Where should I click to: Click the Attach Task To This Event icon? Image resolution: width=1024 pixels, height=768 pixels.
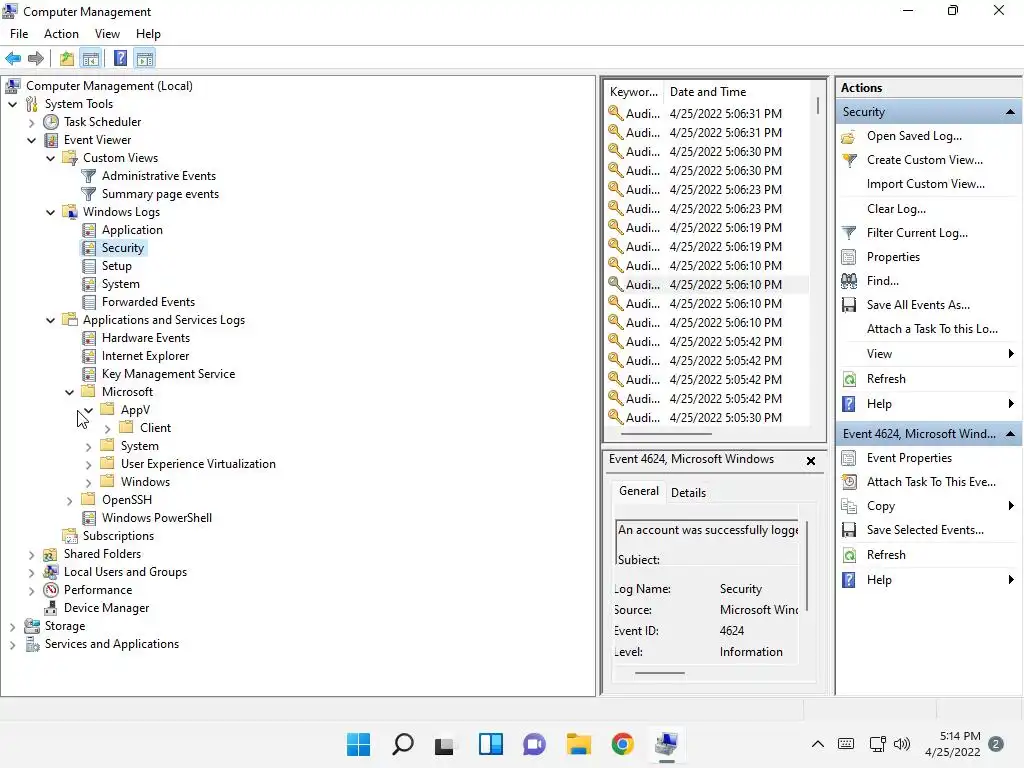[849, 482]
